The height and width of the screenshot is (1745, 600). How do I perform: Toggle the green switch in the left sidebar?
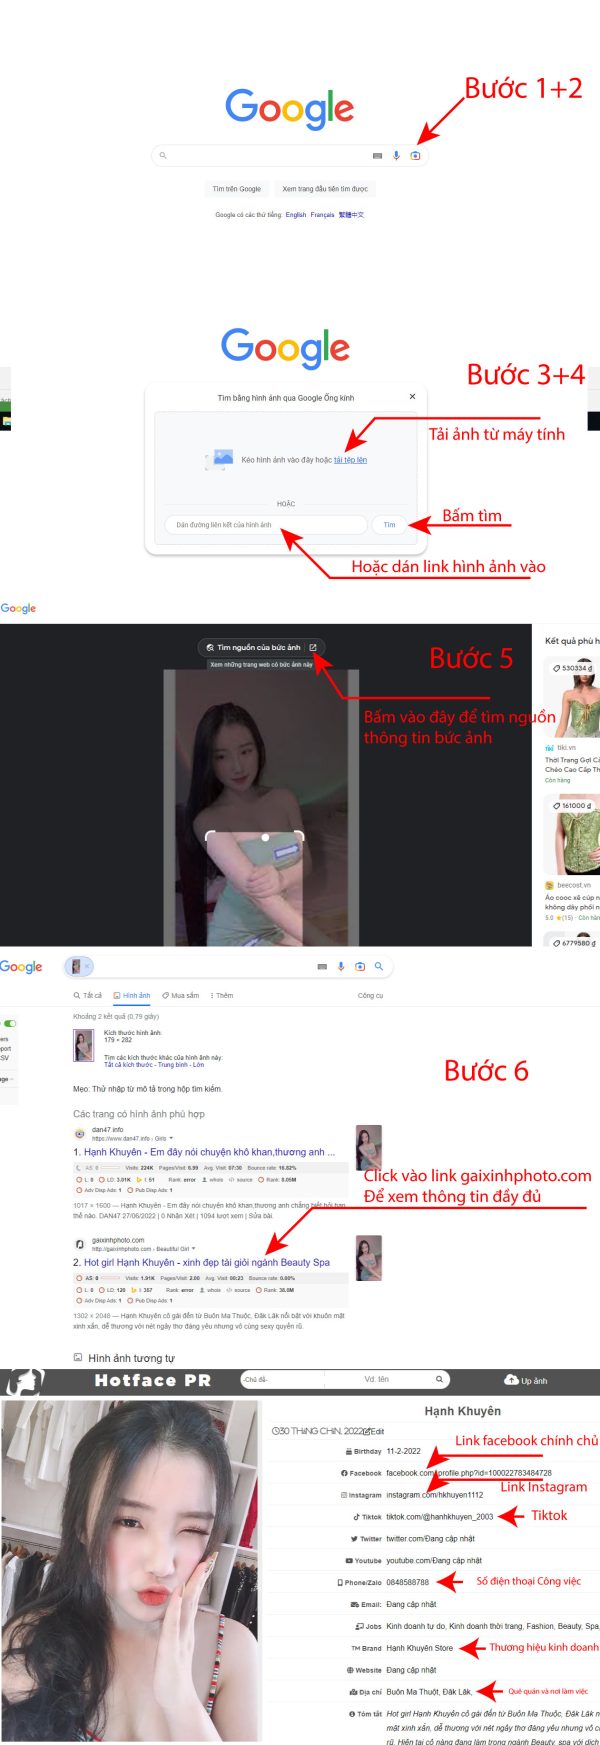coord(10,1023)
